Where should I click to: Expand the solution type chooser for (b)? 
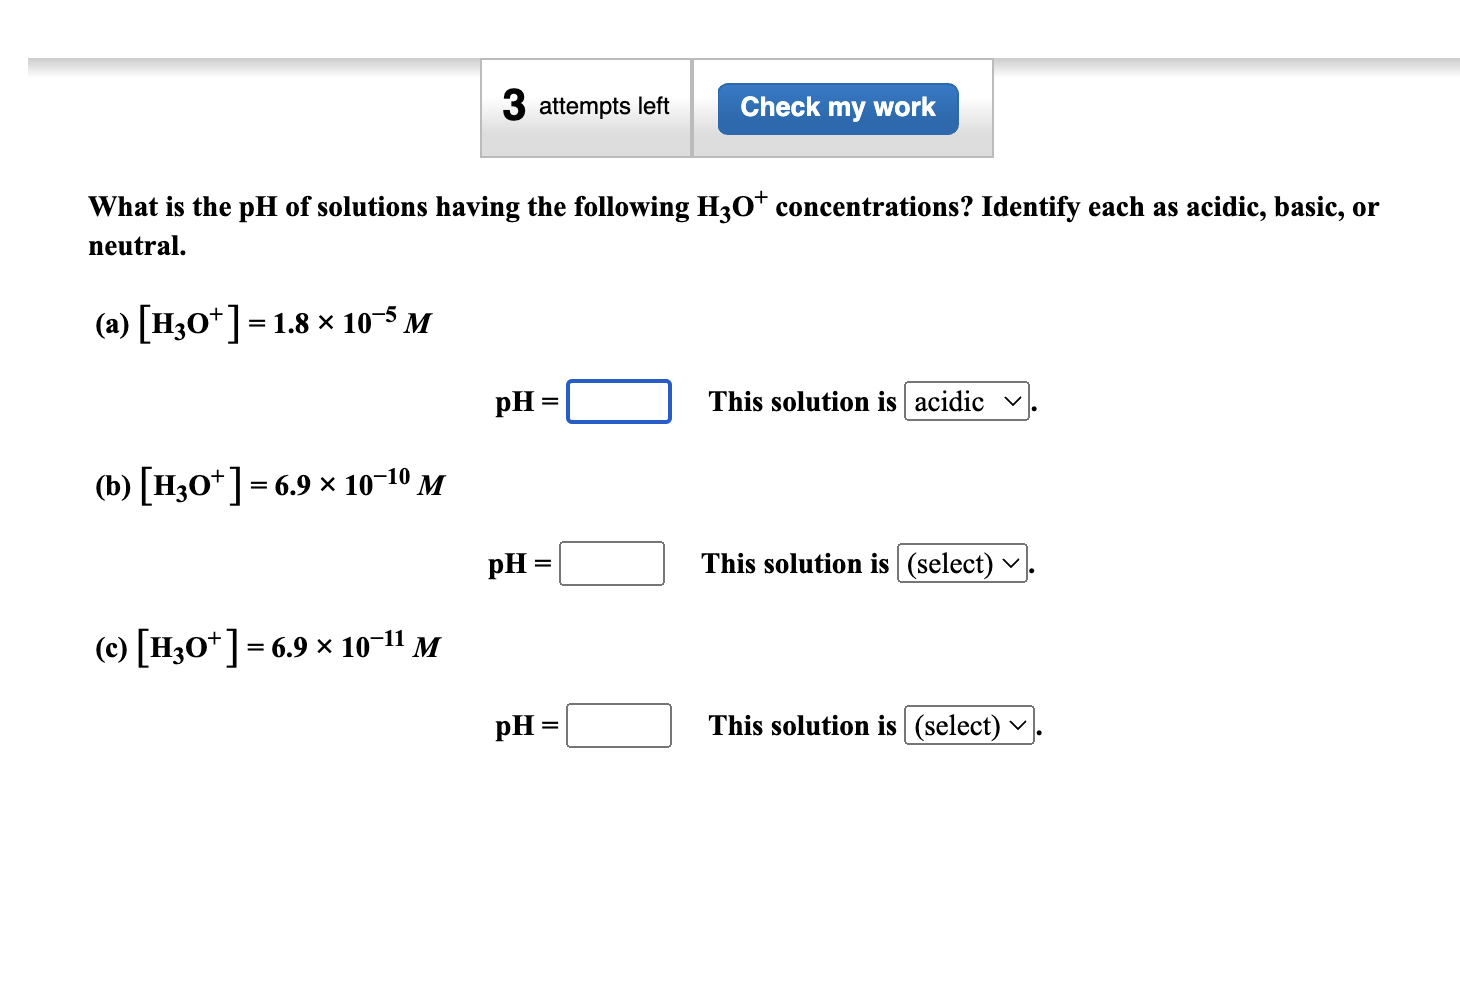point(961,563)
